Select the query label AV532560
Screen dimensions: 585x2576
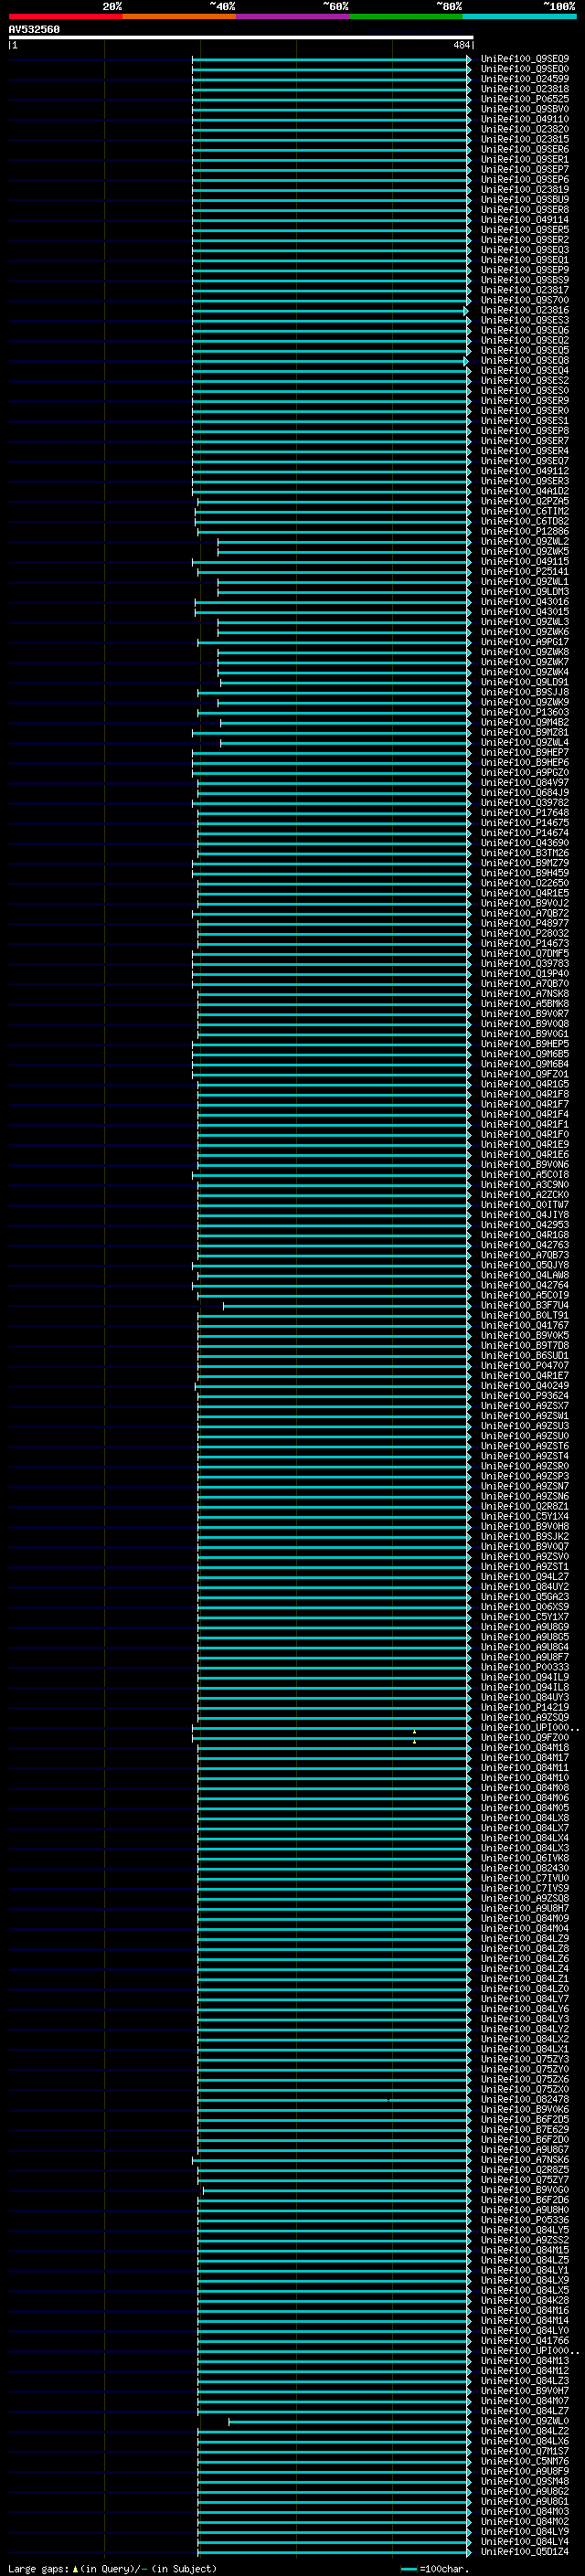[x=34, y=29]
